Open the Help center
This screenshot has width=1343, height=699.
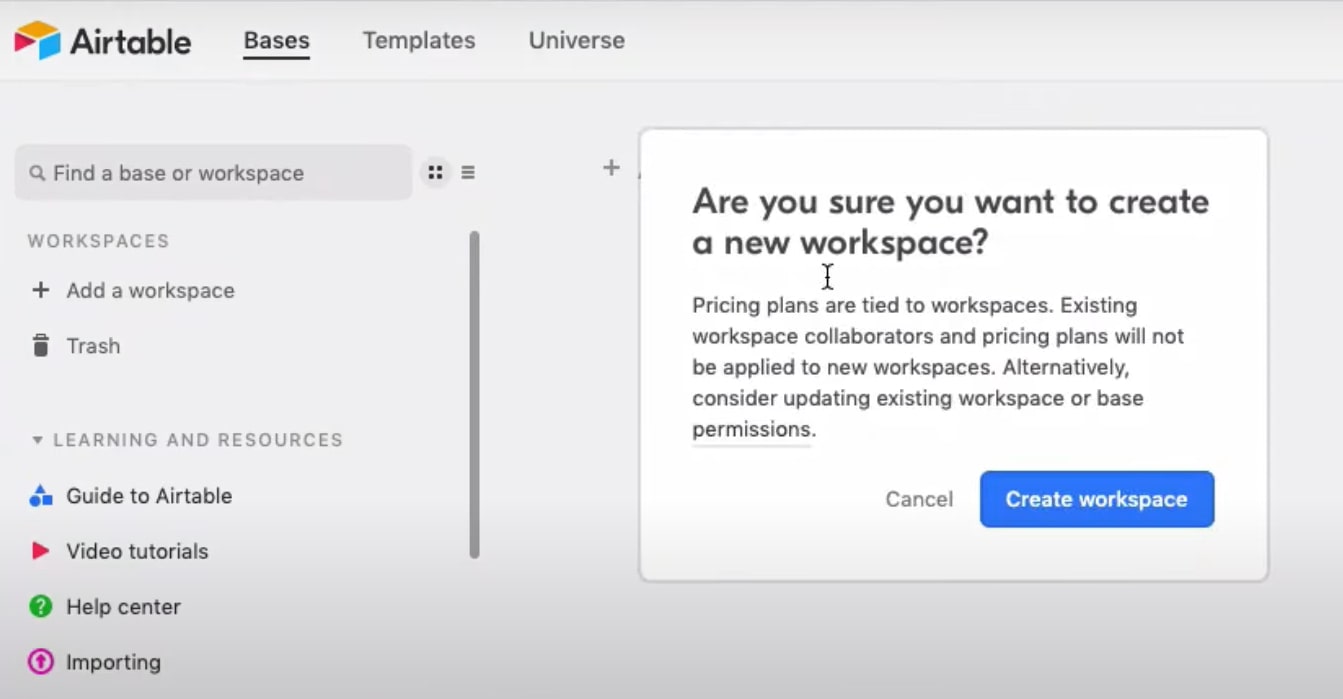click(123, 606)
